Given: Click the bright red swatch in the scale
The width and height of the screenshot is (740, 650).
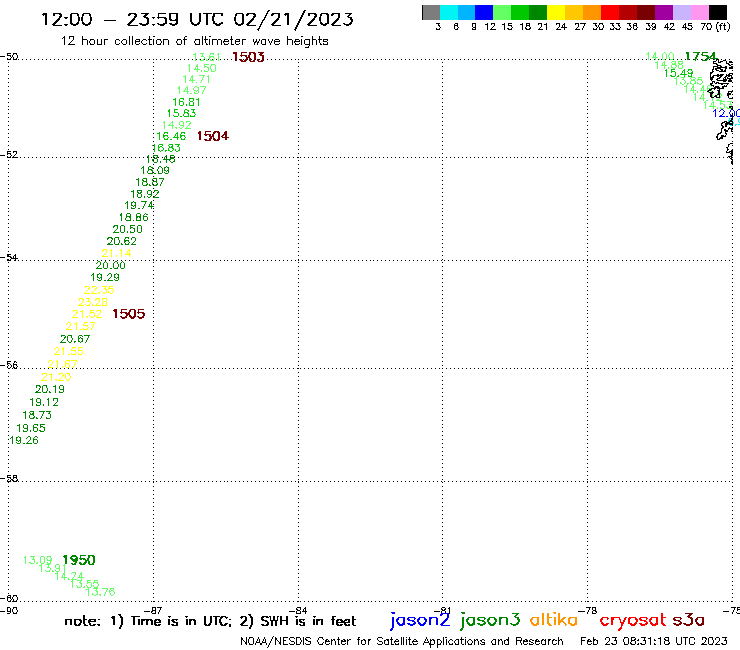Looking at the screenshot, I should pyautogui.click(x=610, y=12).
